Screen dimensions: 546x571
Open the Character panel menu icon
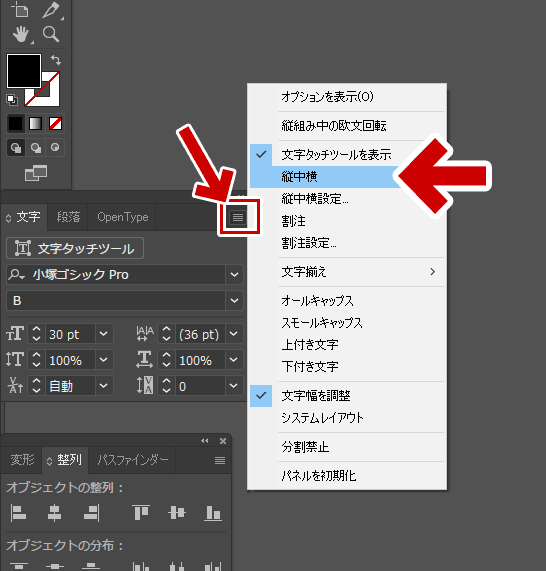click(x=238, y=217)
